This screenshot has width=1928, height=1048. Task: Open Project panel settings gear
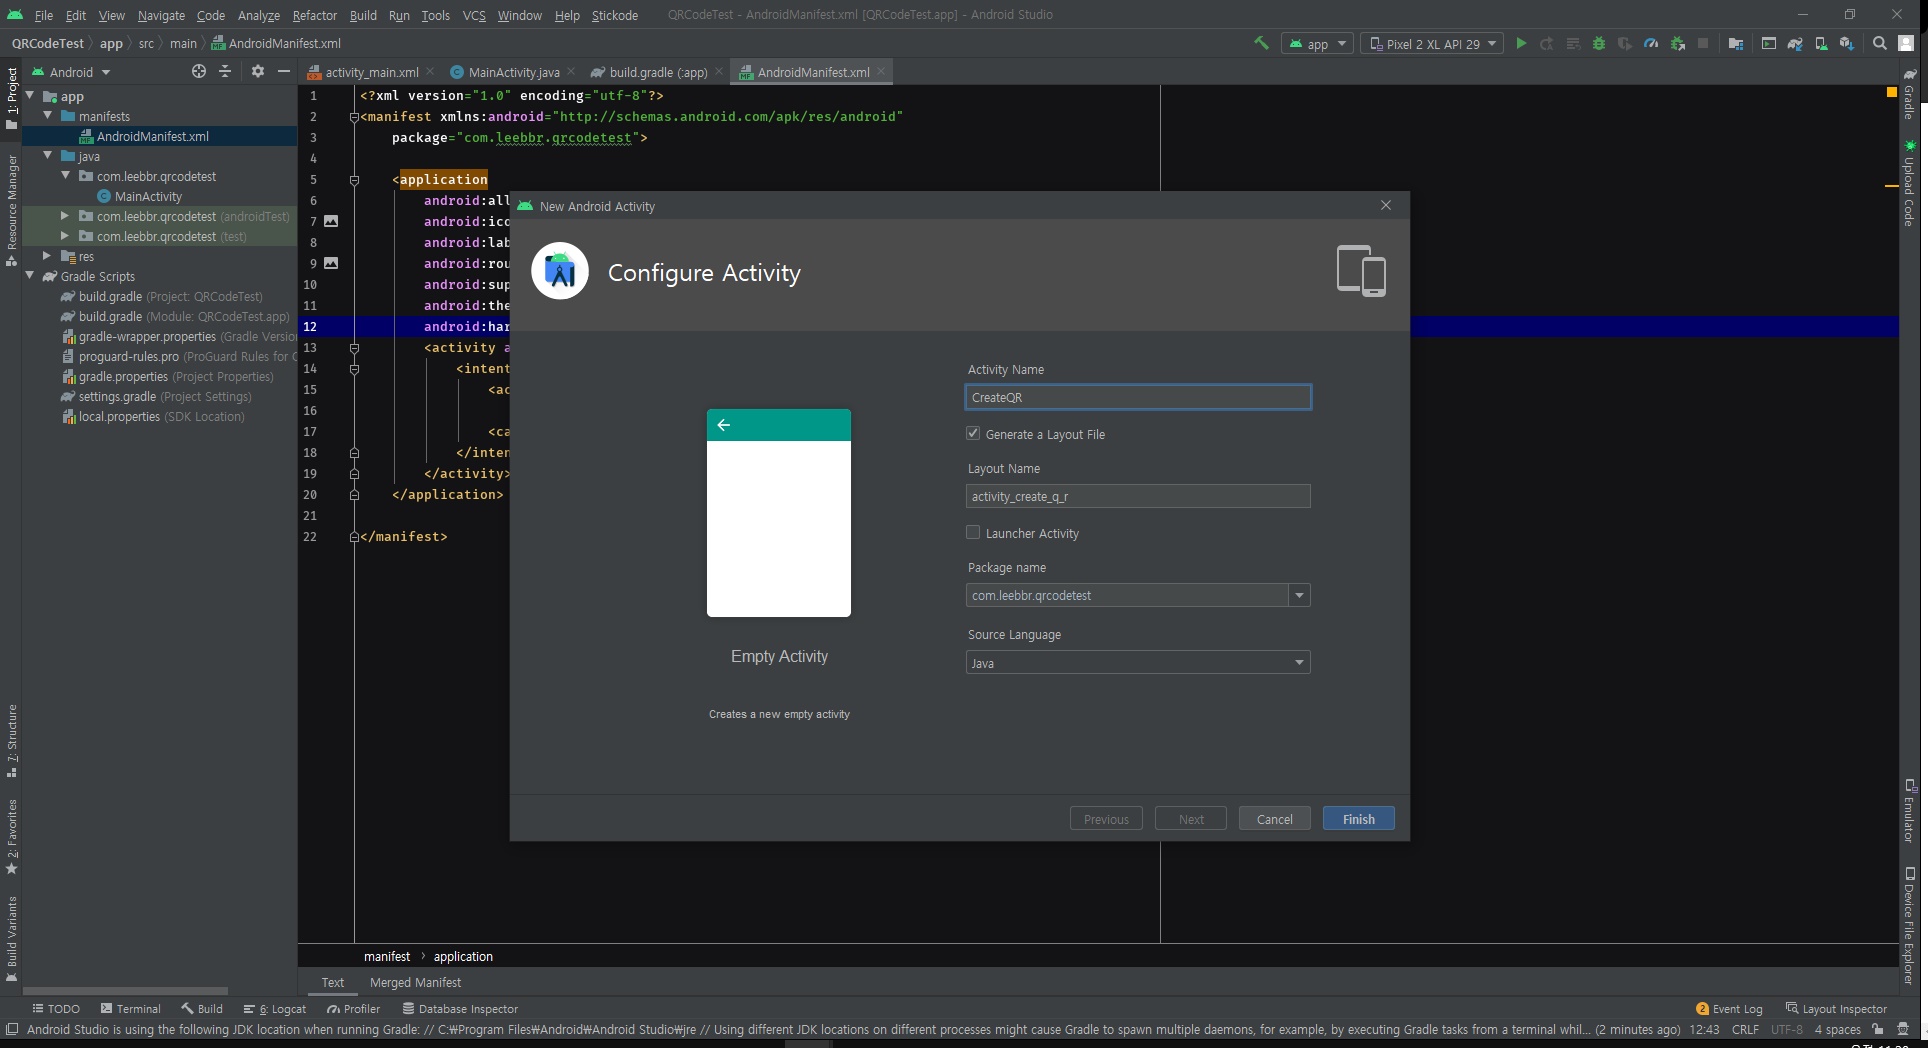[x=258, y=71]
